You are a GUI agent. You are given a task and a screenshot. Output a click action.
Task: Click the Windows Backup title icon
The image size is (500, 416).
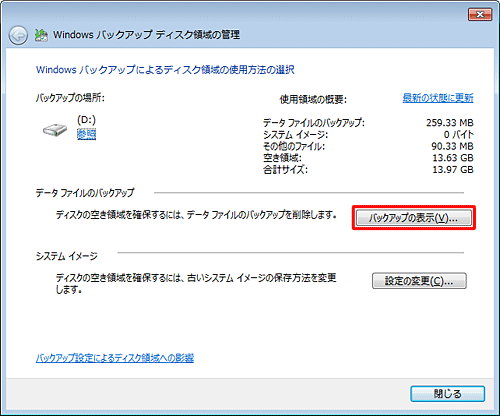[41, 35]
